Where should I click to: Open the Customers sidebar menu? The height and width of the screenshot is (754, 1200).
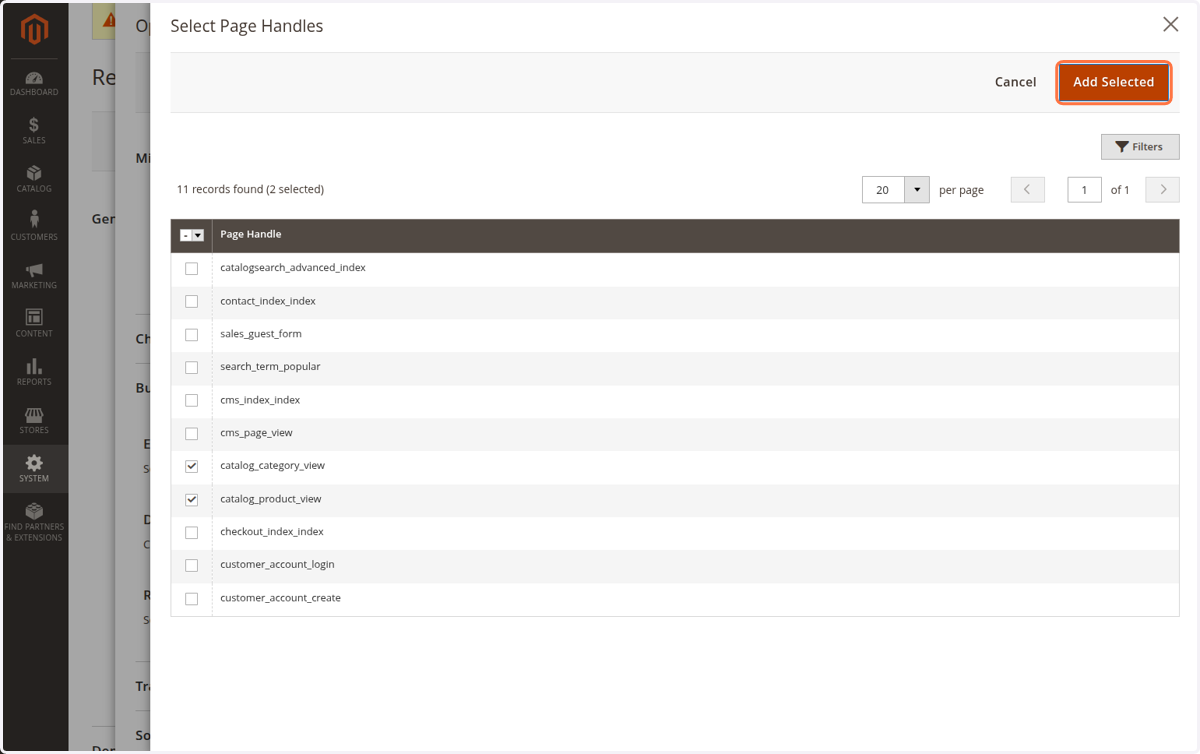tap(34, 227)
